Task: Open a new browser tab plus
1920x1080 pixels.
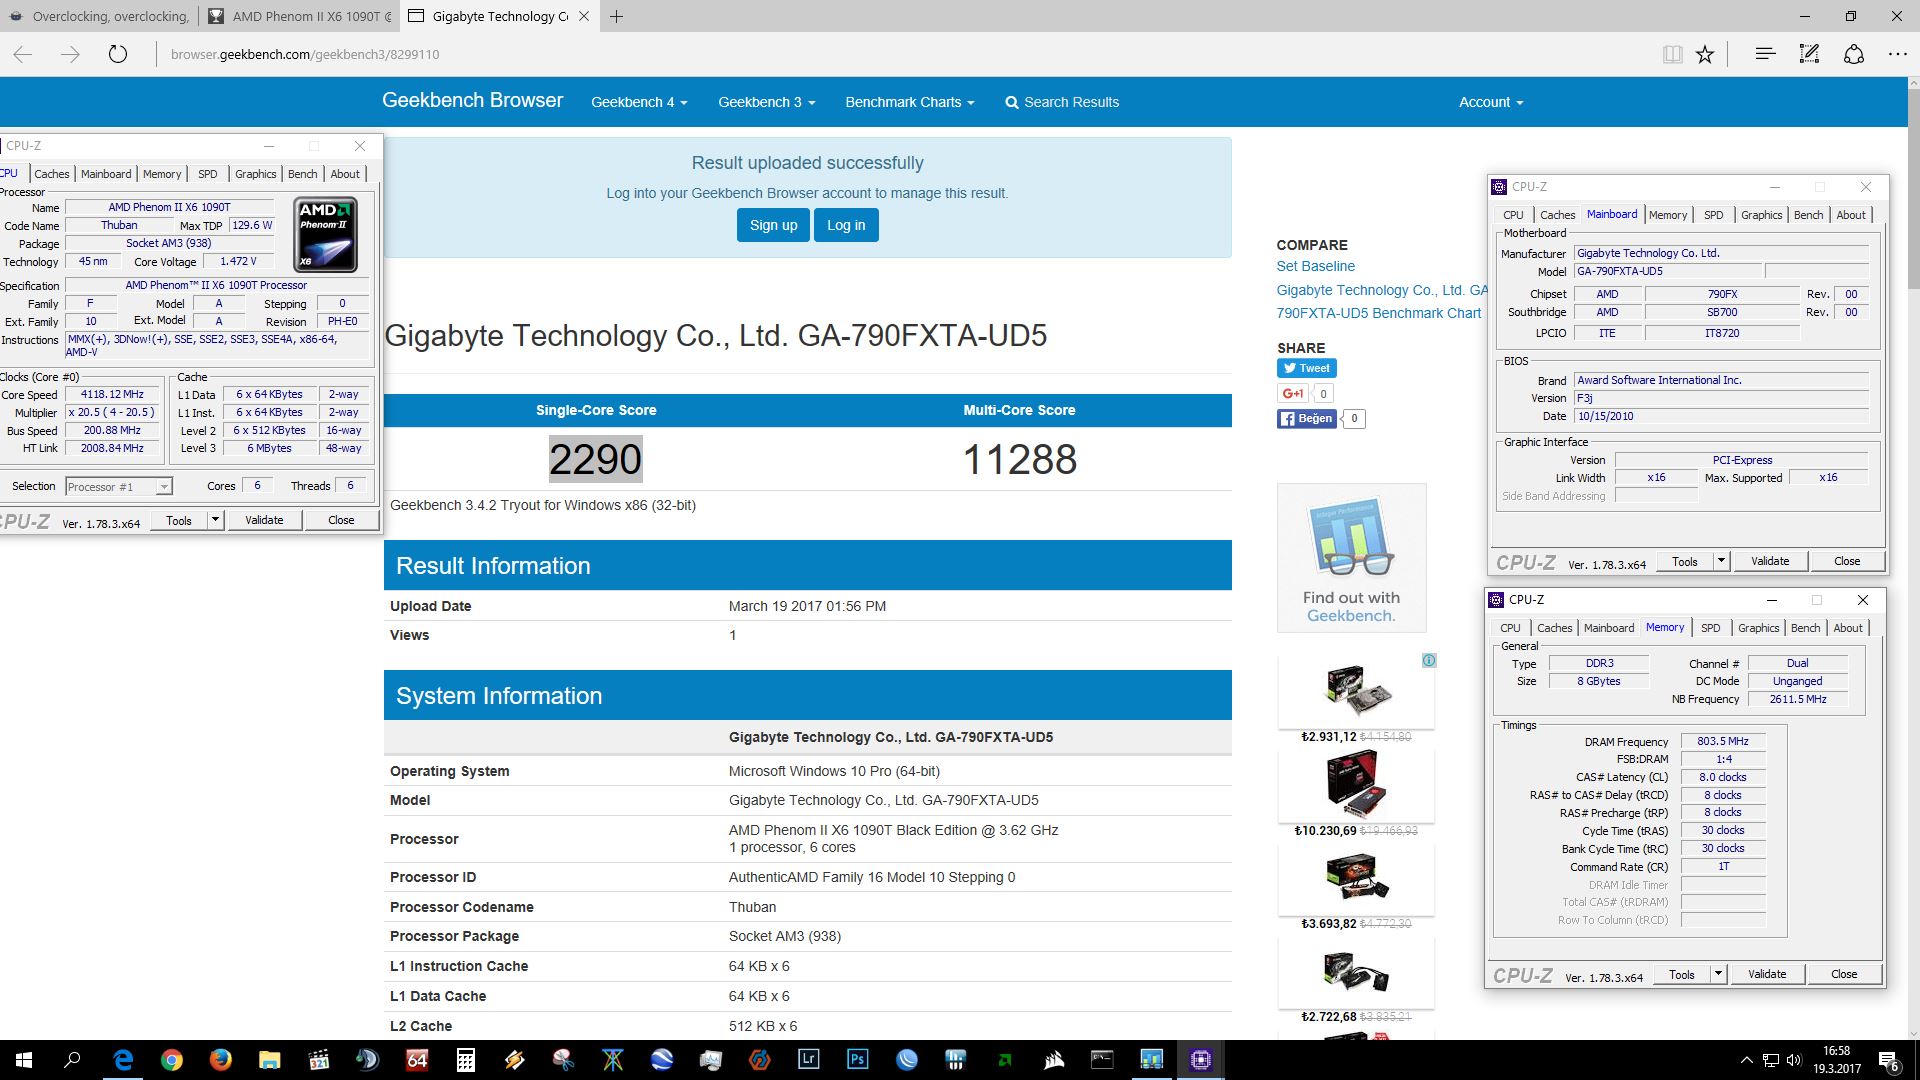Action: tap(617, 16)
